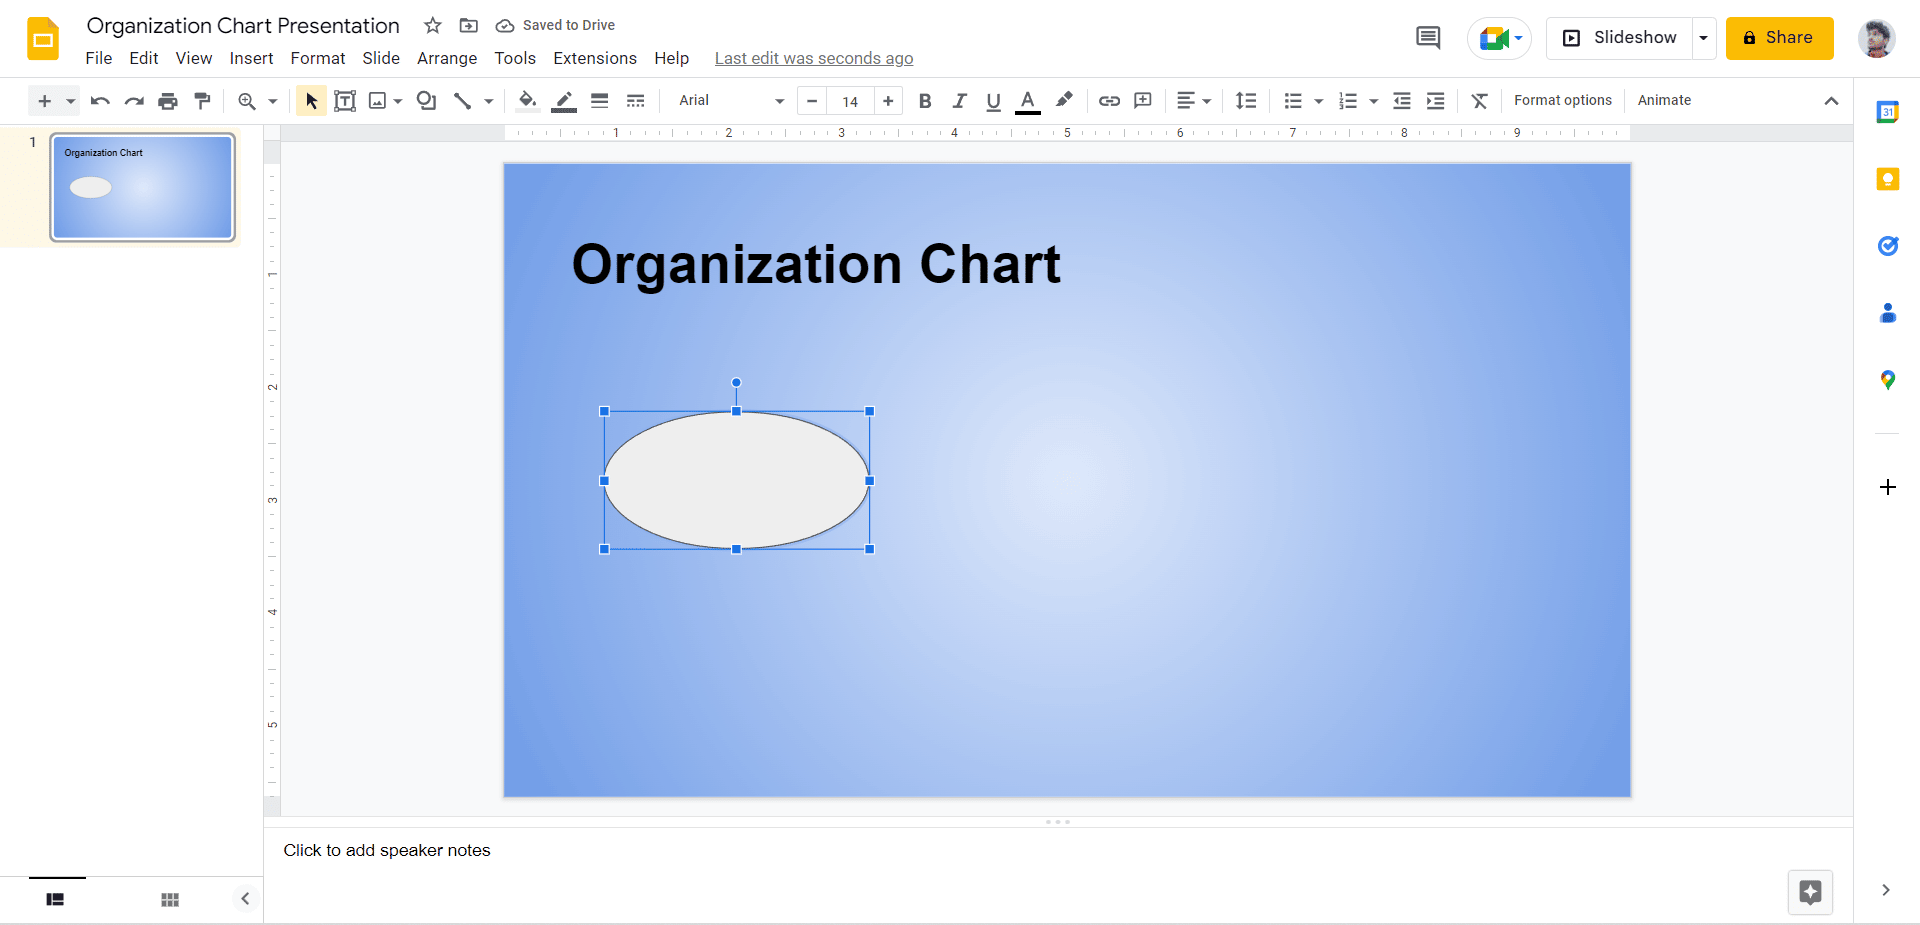Toggle bold formatting

pyautogui.click(x=924, y=100)
